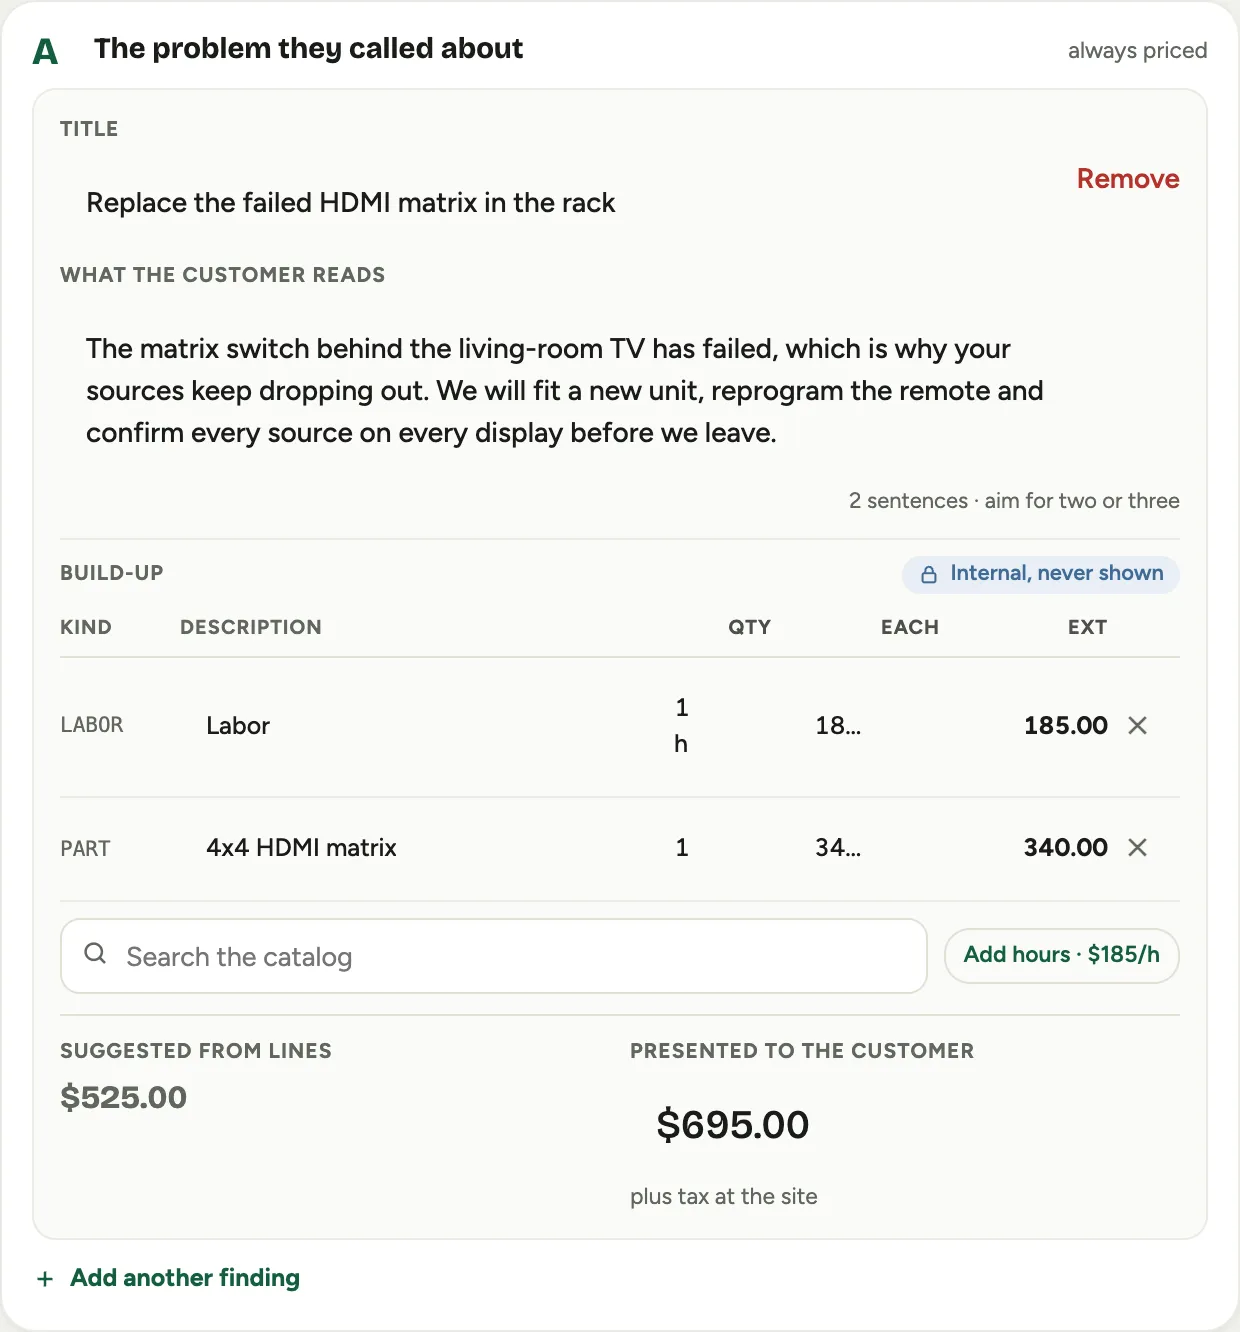The width and height of the screenshot is (1240, 1332).
Task: Click the Add hours · $185/h button
Action: (1061, 955)
